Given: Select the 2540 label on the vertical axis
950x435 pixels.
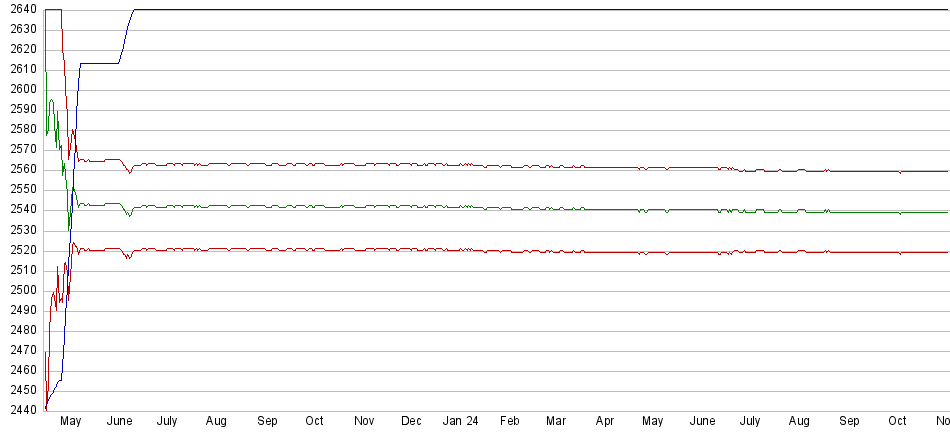Looking at the screenshot, I should point(23,210).
